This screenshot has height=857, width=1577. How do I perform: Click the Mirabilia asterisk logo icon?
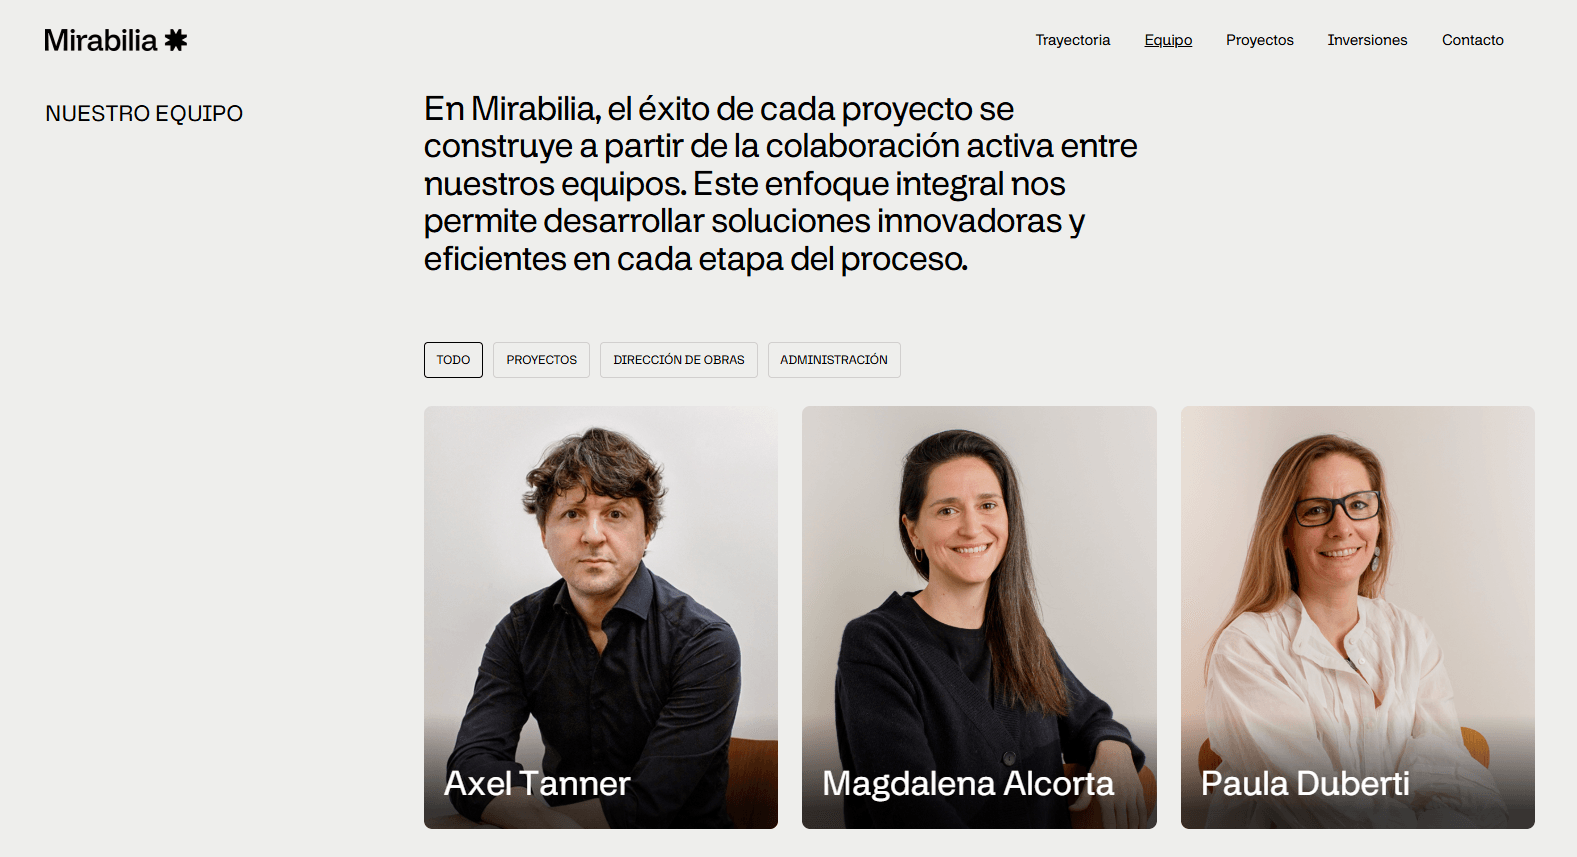pos(176,40)
